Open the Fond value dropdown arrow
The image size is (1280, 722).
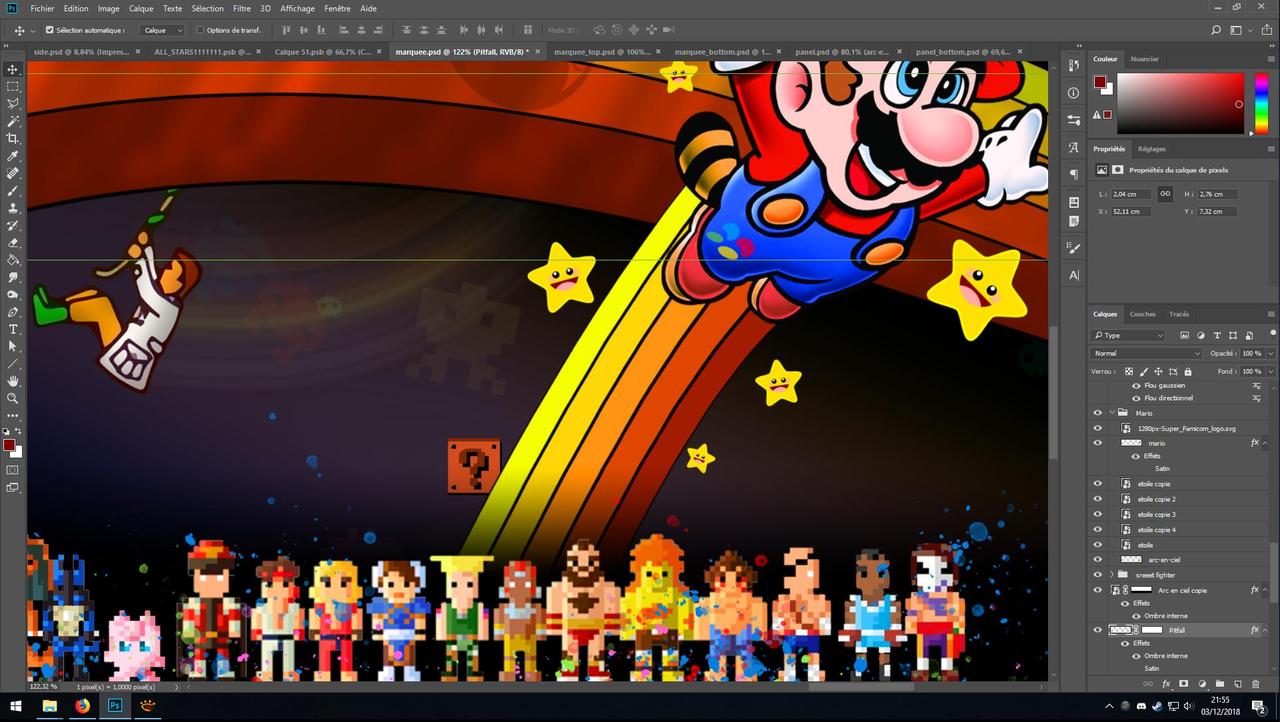click(x=1271, y=371)
